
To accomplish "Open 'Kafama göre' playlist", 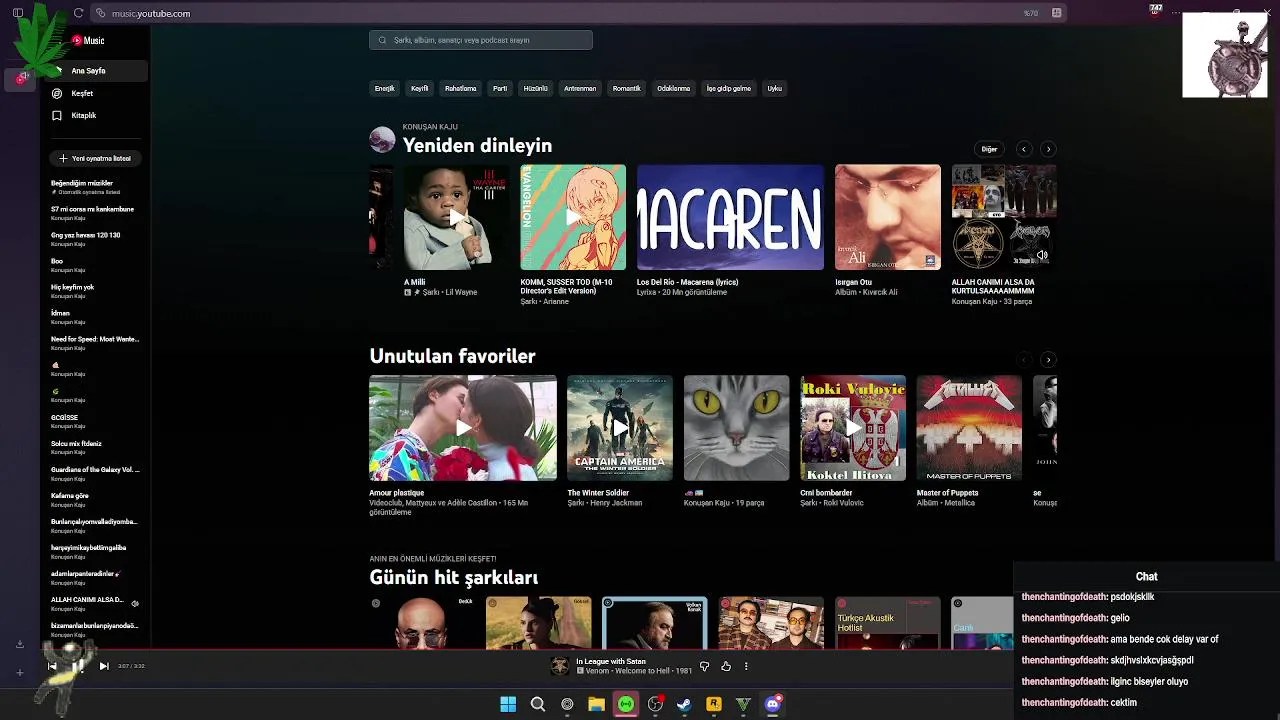I will [97, 499].
